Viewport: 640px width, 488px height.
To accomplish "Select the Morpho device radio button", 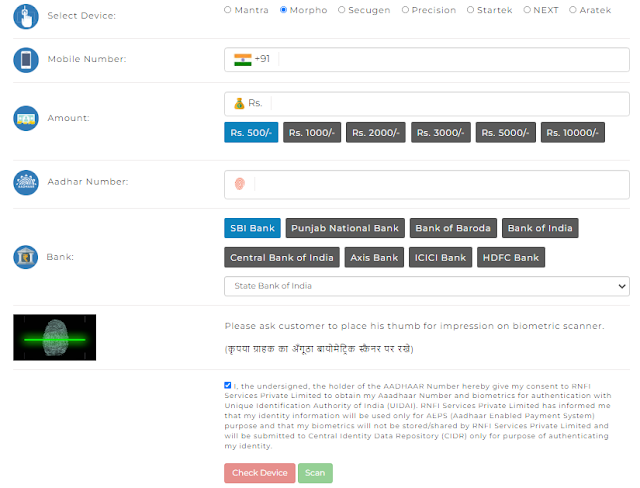I will pos(283,10).
